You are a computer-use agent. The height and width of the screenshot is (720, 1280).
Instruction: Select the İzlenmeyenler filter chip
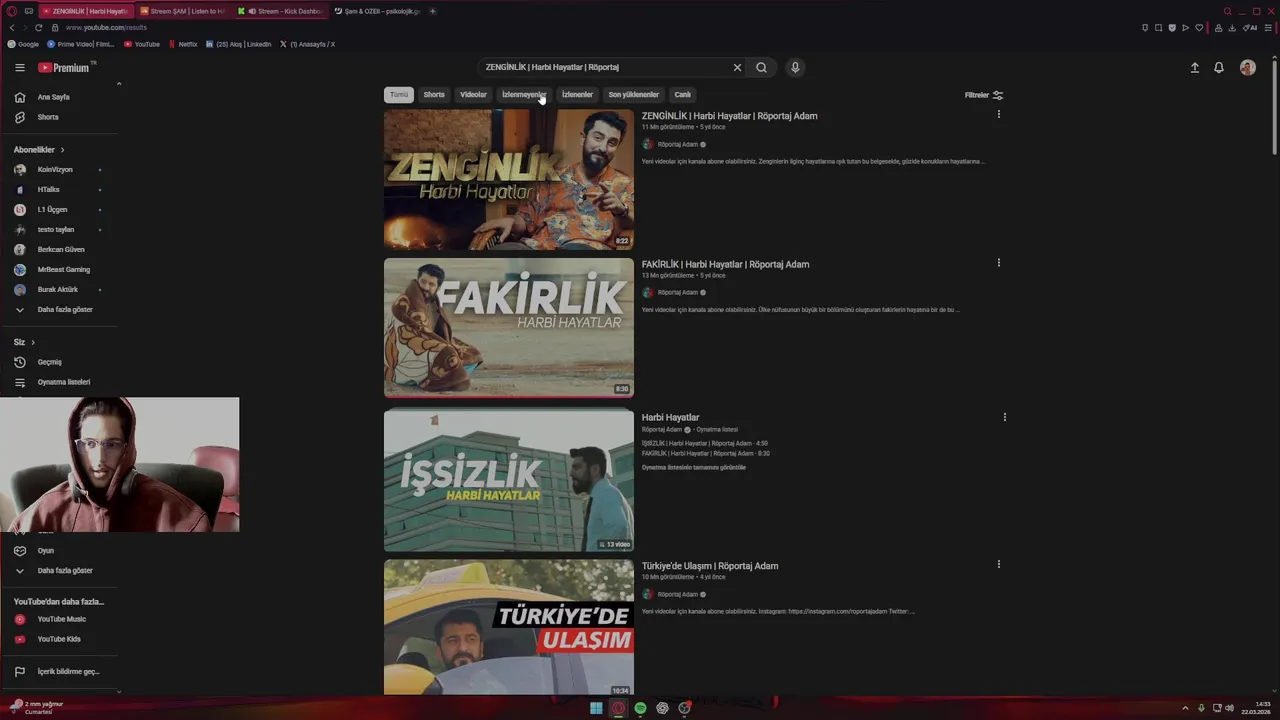(x=524, y=95)
